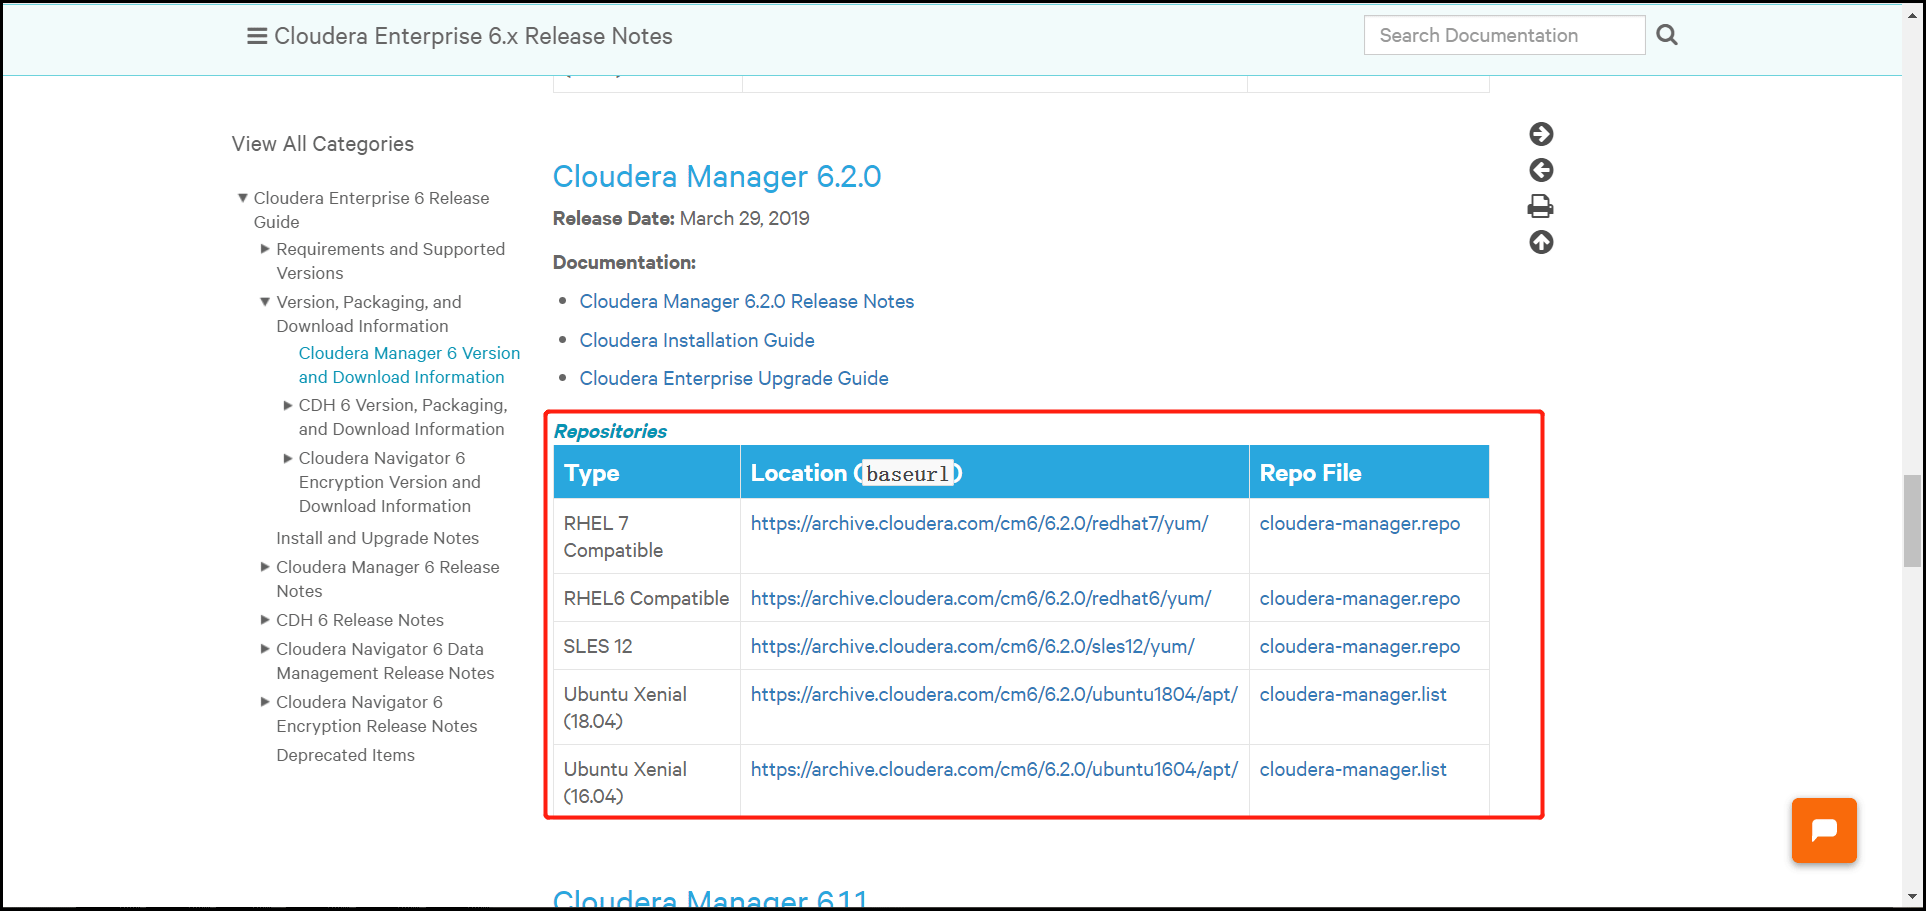Expand CDH 6 Version, Packaging node

[x=288, y=405]
